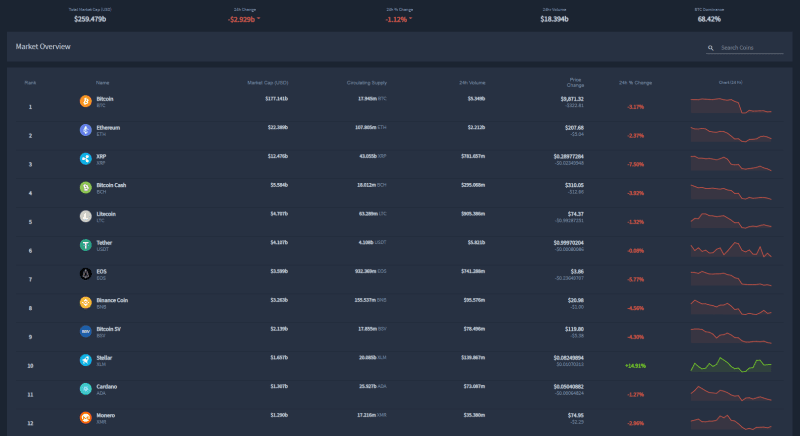Select the EOS black icon

click(x=85, y=273)
